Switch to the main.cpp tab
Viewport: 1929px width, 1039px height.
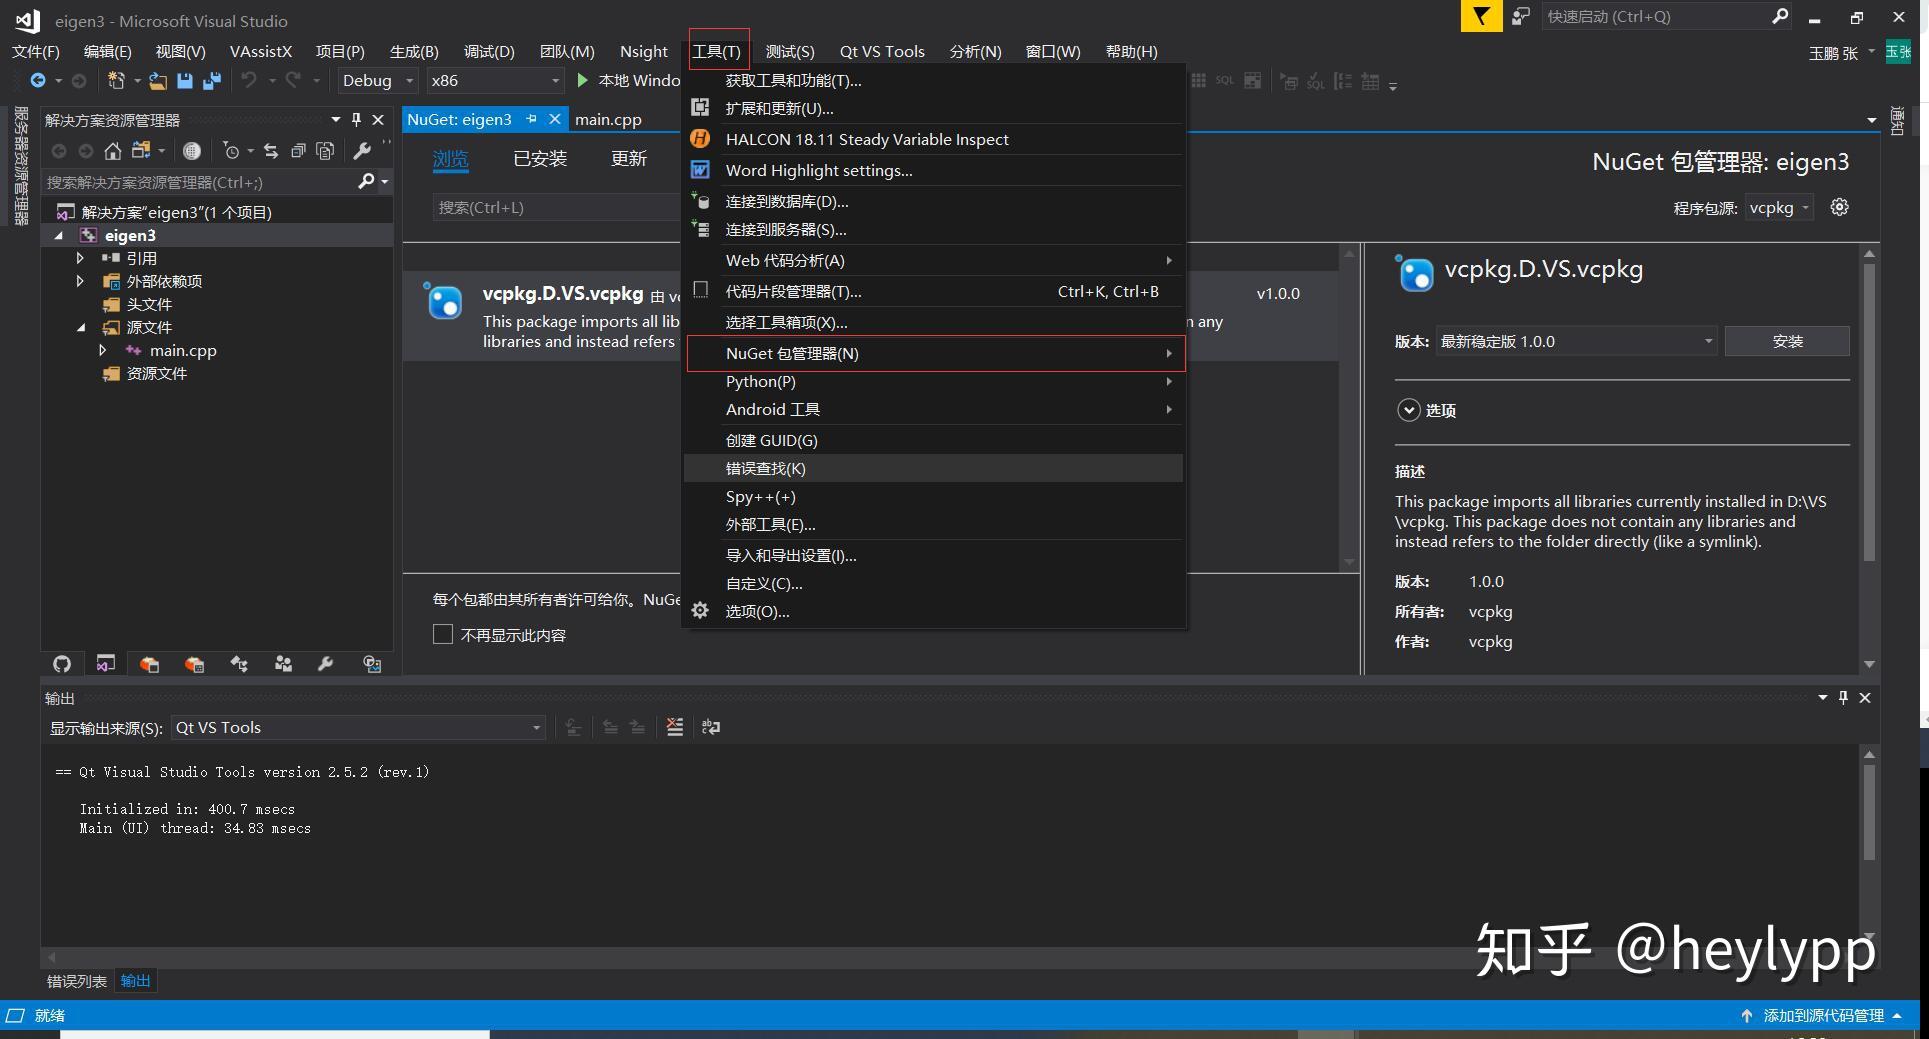tap(608, 119)
